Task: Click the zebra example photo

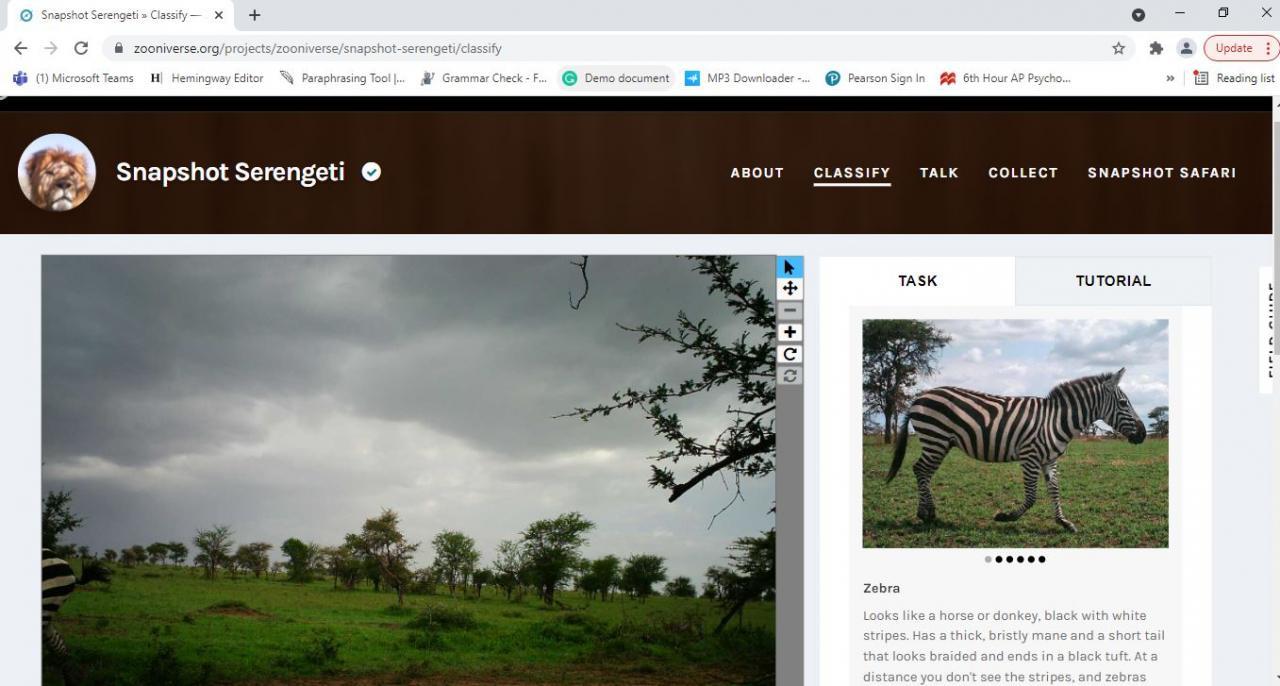Action: tap(1015, 433)
